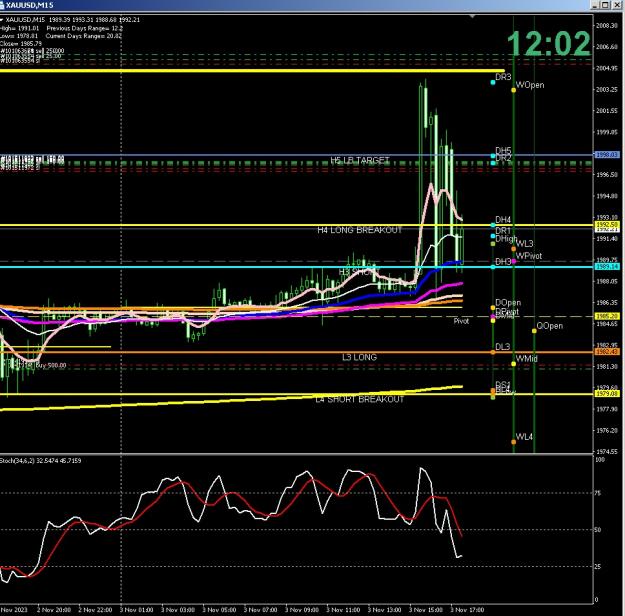The height and width of the screenshot is (616, 625).
Task: Click the 1996.50 price axis label
Action: [x=607, y=175]
